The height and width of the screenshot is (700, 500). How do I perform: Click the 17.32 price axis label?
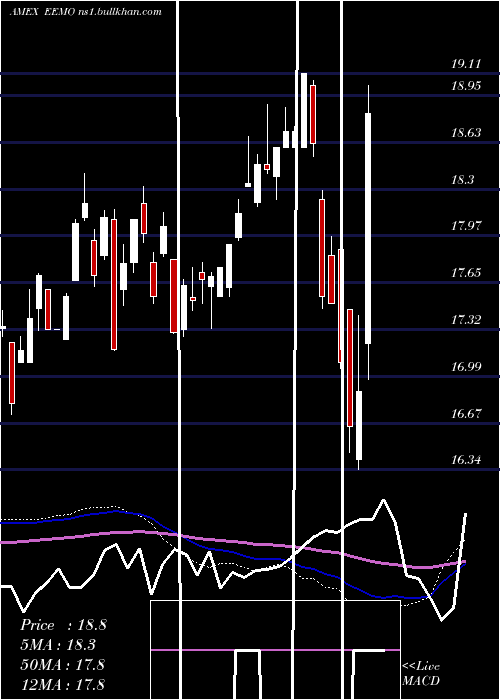466,320
